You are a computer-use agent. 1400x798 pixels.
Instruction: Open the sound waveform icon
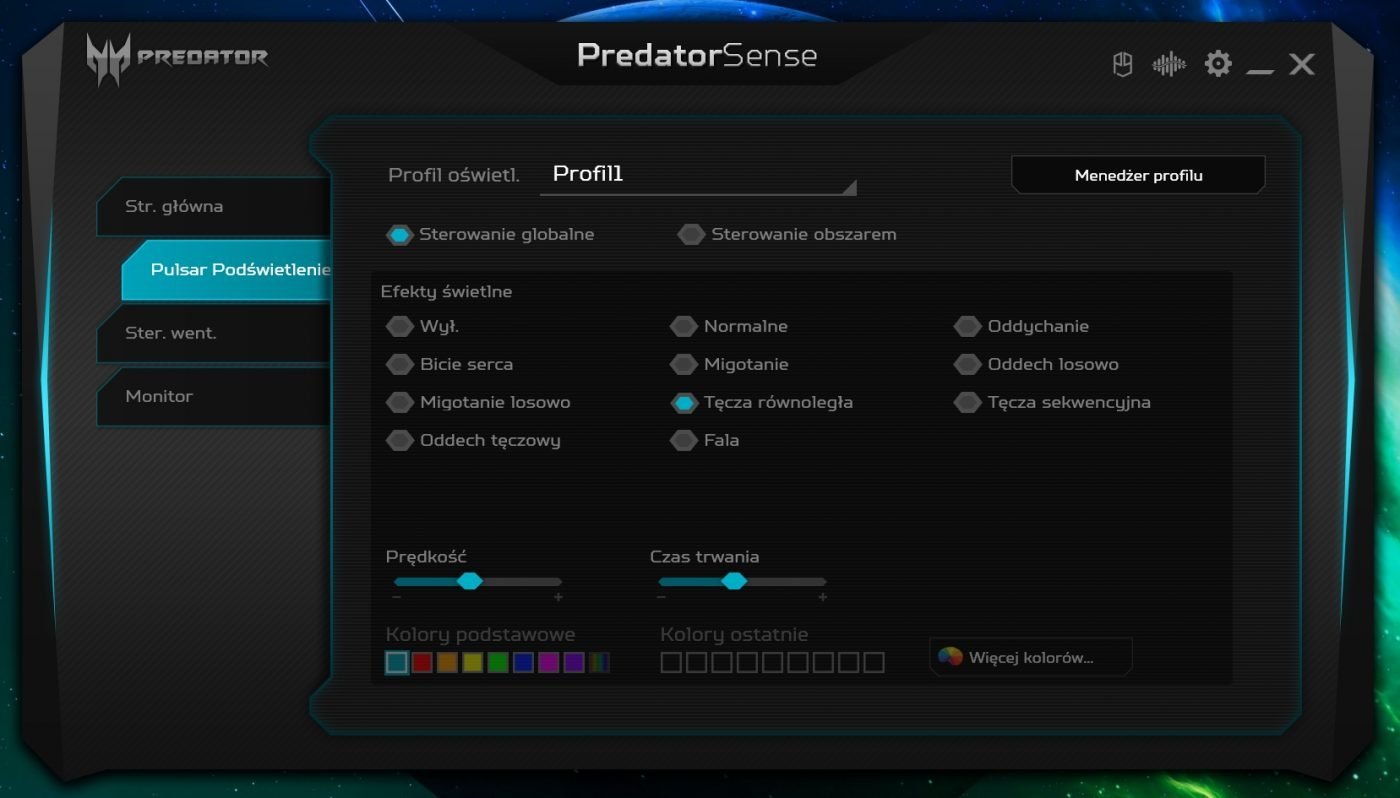[x=1168, y=65]
